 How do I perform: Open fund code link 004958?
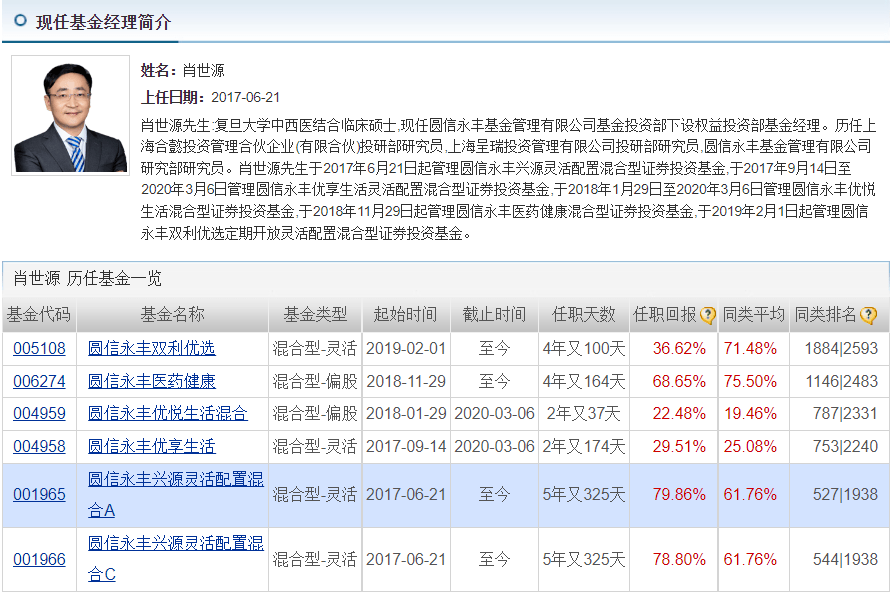pos(39,446)
